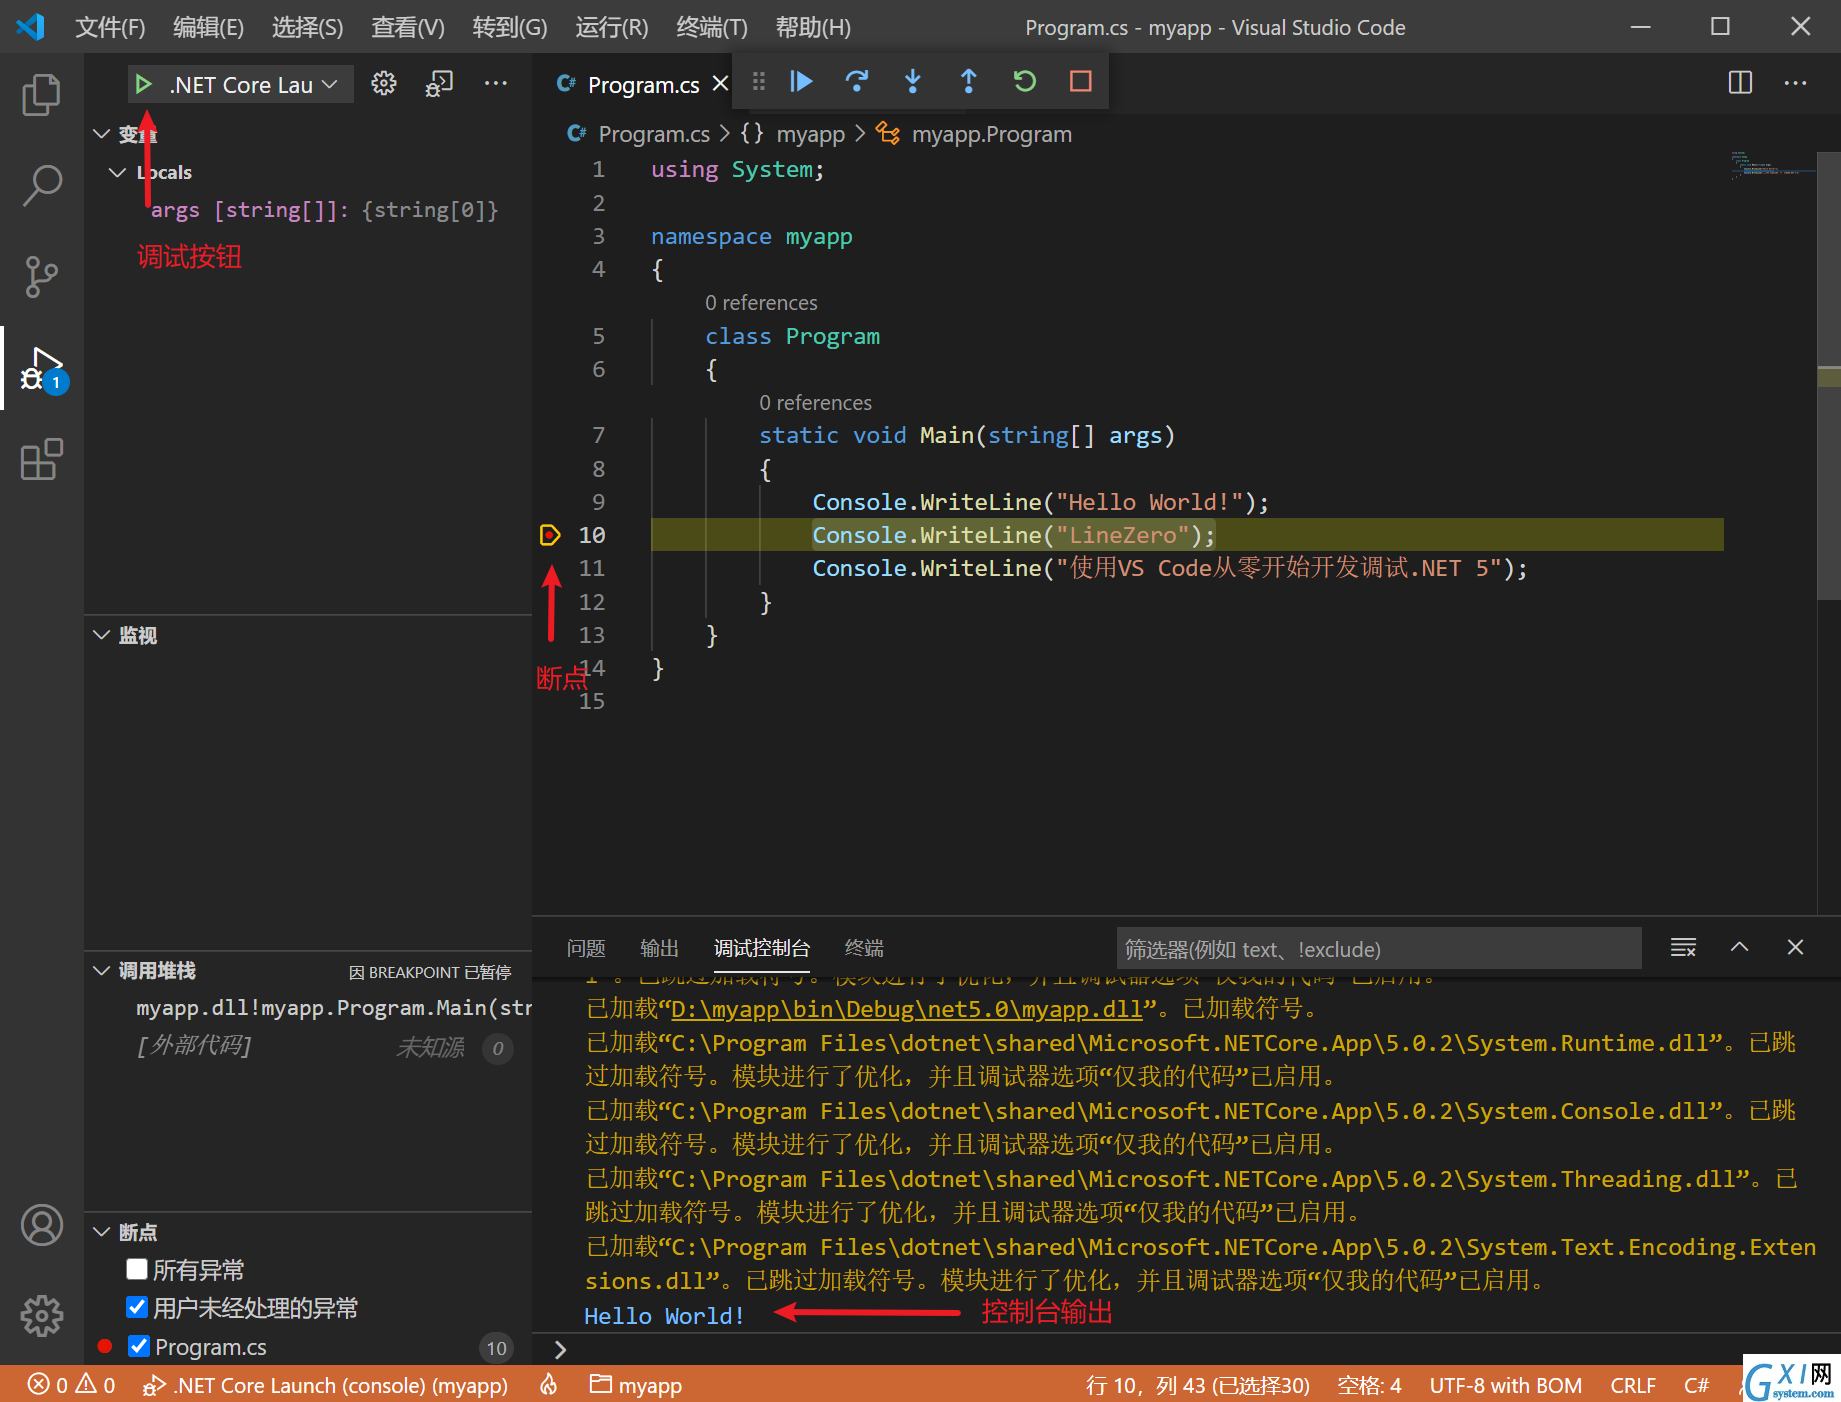The width and height of the screenshot is (1841, 1402).
Task: Maximize the bottom panel with chevron
Action: tap(1740, 947)
